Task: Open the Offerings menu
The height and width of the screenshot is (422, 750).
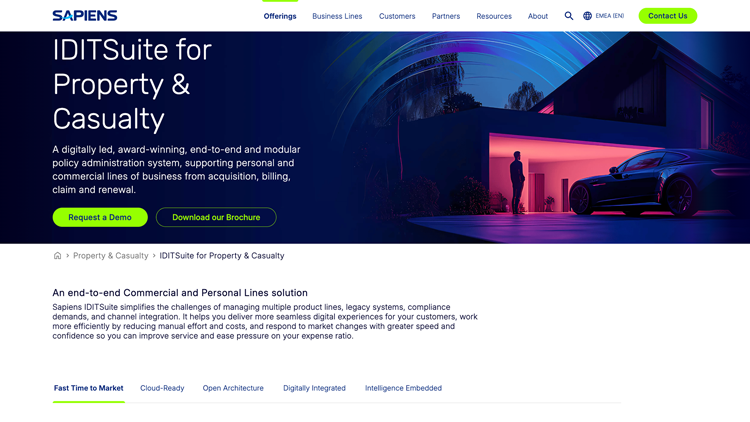Action: tap(280, 16)
